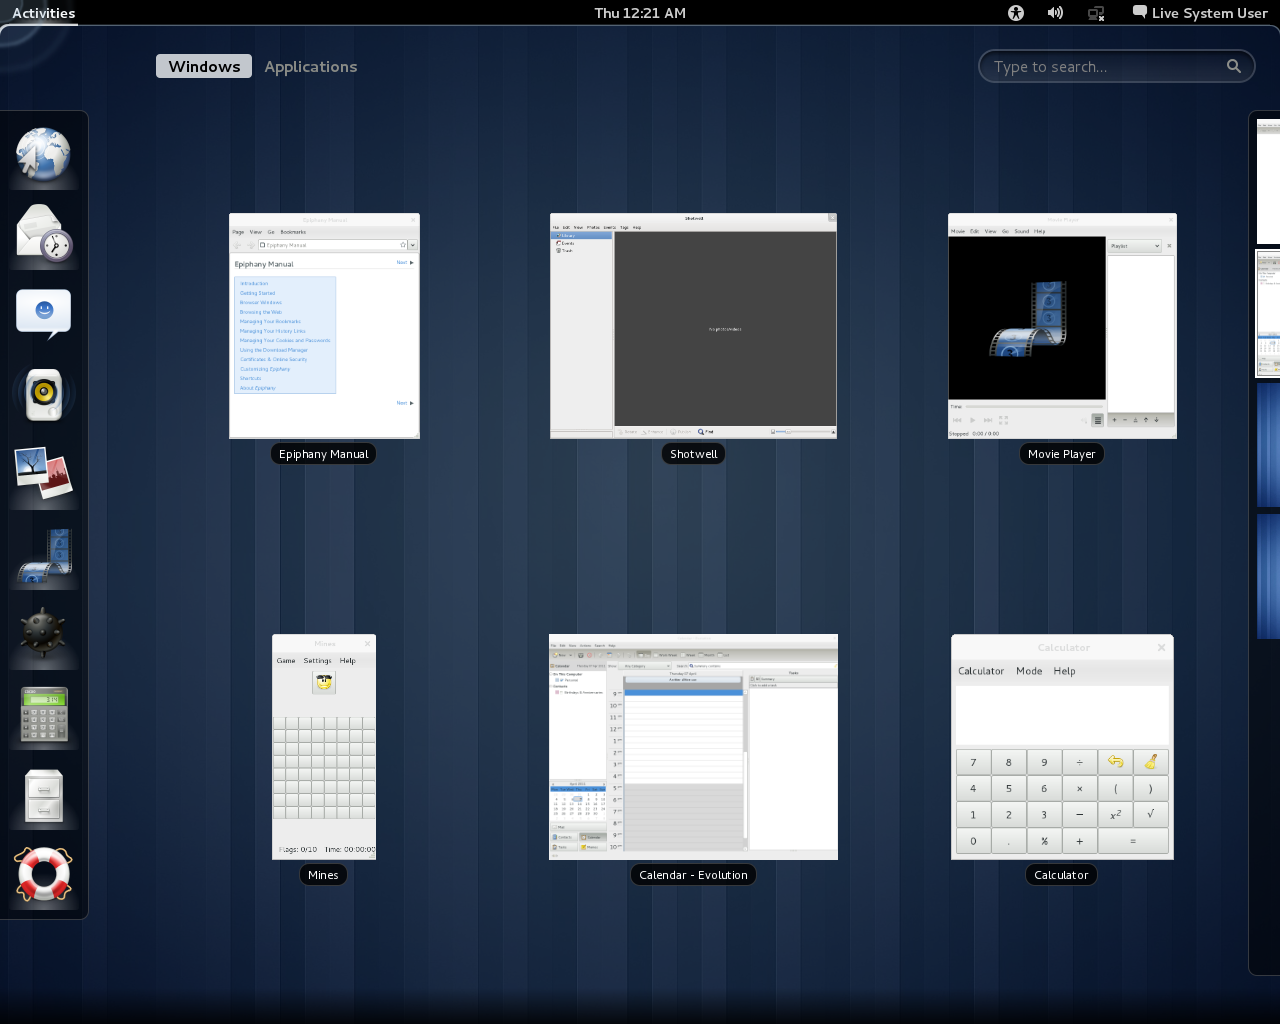Open the volume menu in top bar
The width and height of the screenshot is (1280, 1024).
click(x=1055, y=13)
